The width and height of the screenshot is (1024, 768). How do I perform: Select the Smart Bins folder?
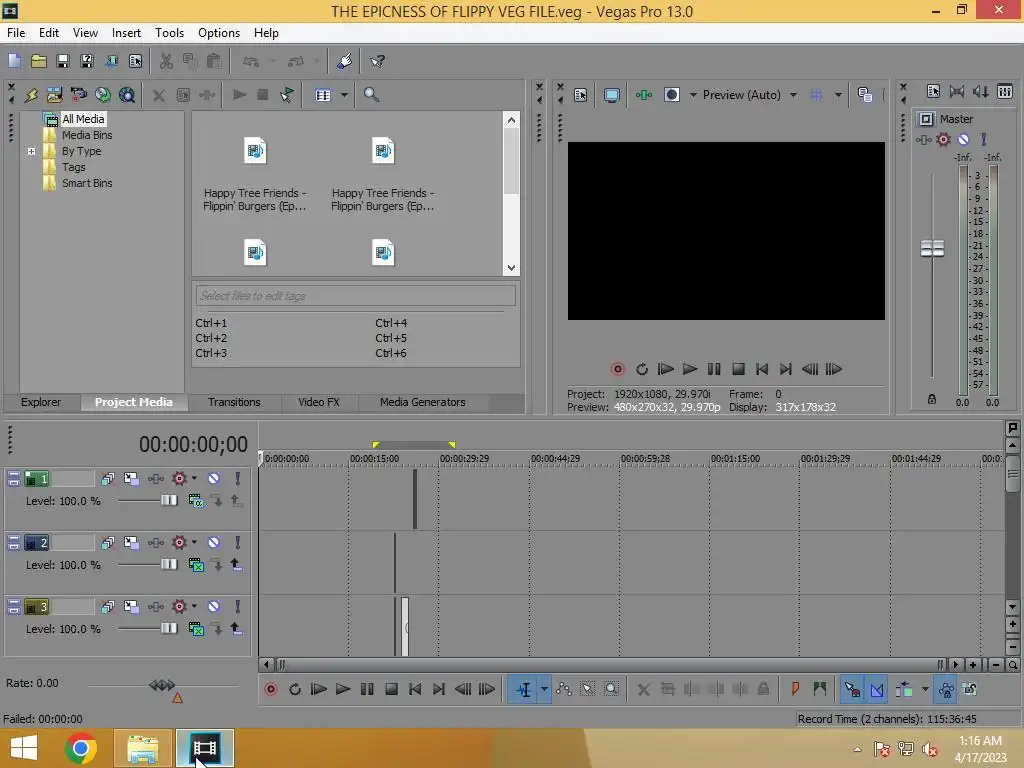(x=87, y=184)
